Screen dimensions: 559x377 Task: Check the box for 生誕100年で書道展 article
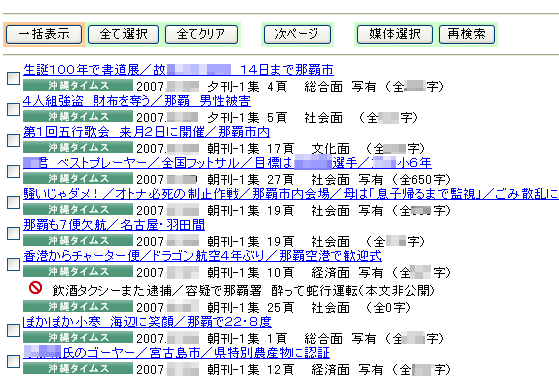14,78
